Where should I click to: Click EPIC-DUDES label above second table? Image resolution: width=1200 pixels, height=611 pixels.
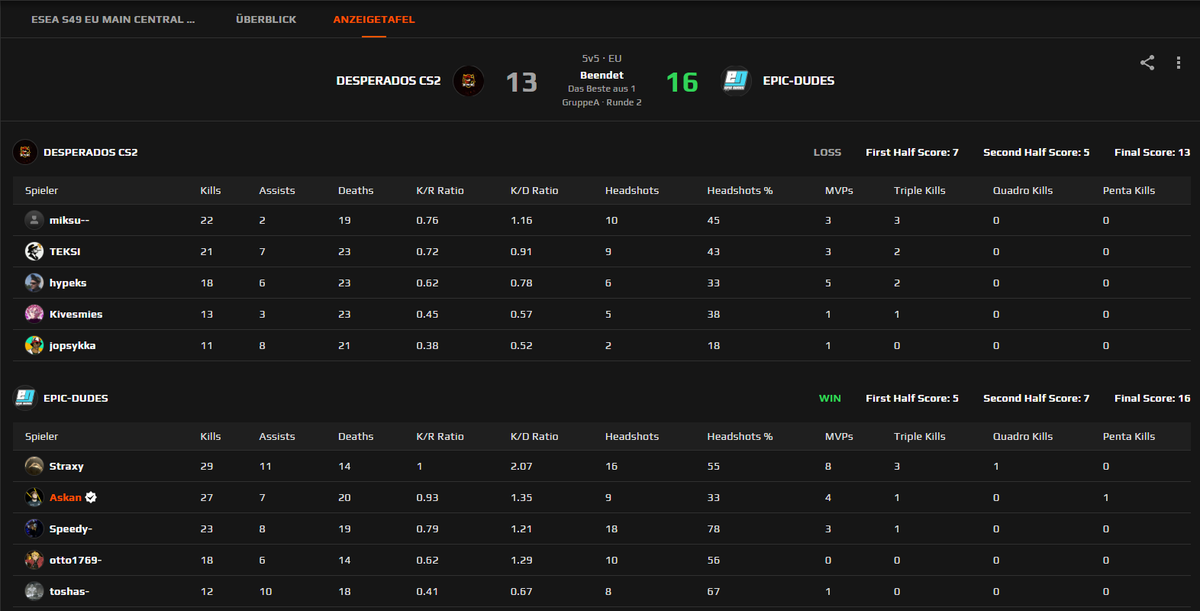tap(76, 398)
